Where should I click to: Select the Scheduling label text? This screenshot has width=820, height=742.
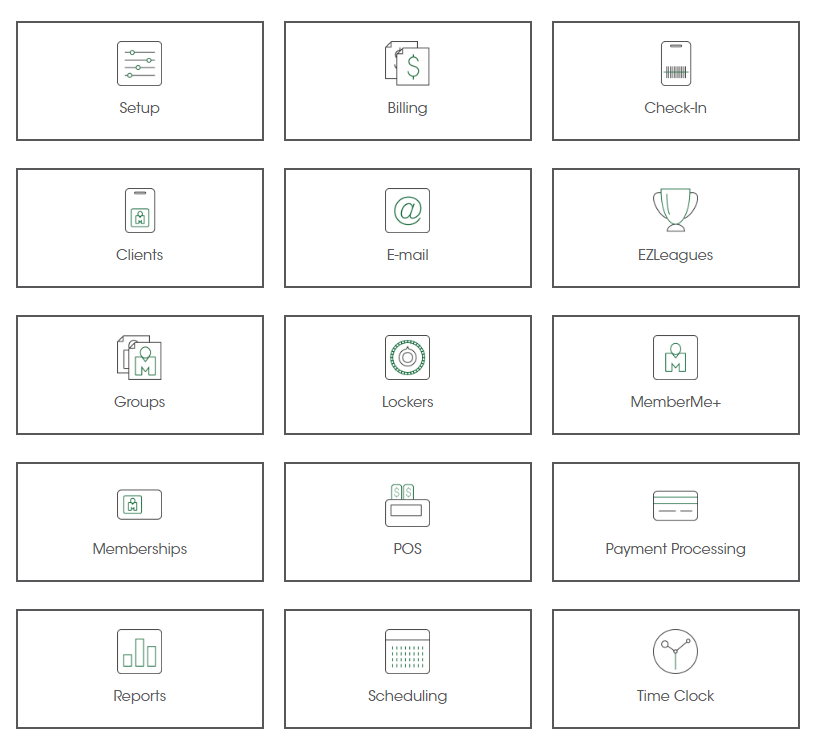click(x=407, y=696)
